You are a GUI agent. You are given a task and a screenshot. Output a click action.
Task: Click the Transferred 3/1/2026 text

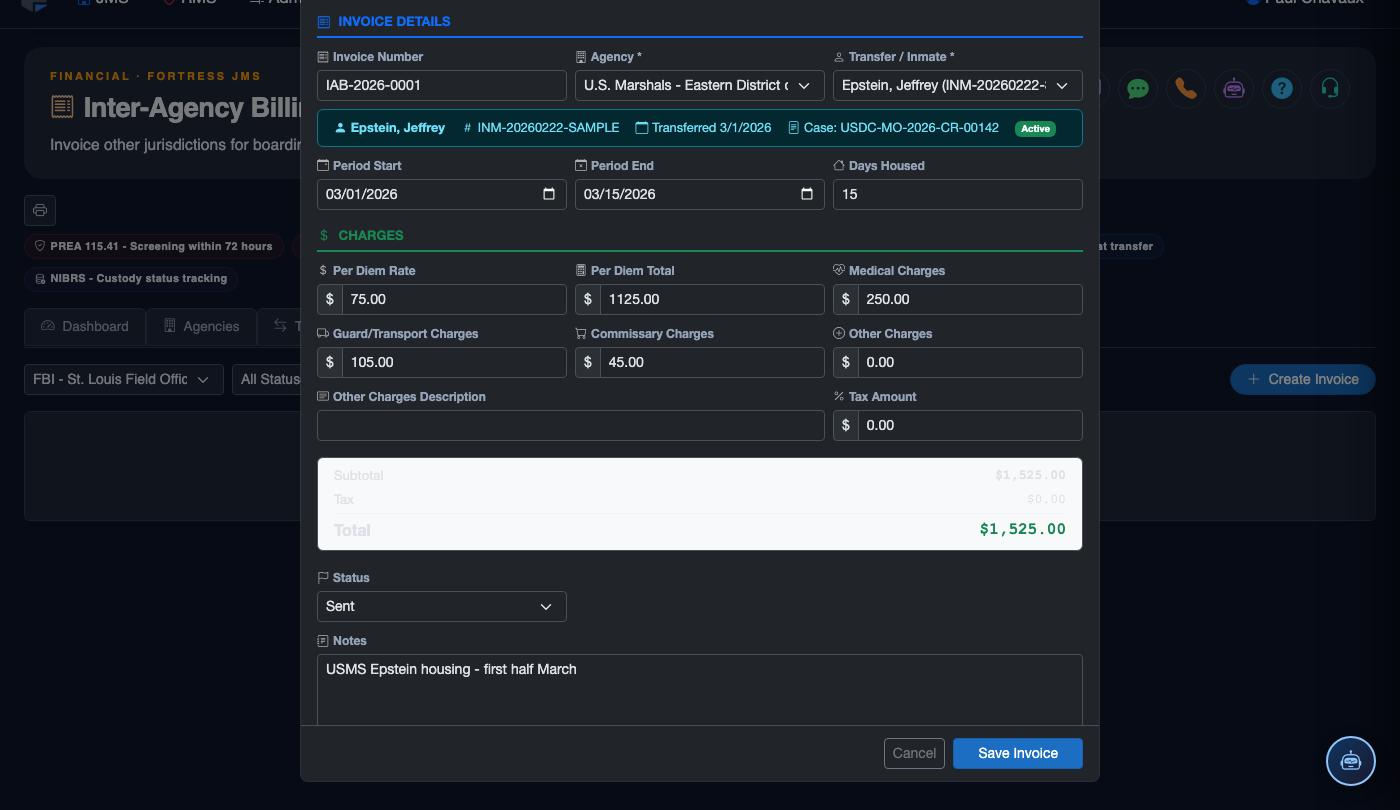[x=711, y=128]
